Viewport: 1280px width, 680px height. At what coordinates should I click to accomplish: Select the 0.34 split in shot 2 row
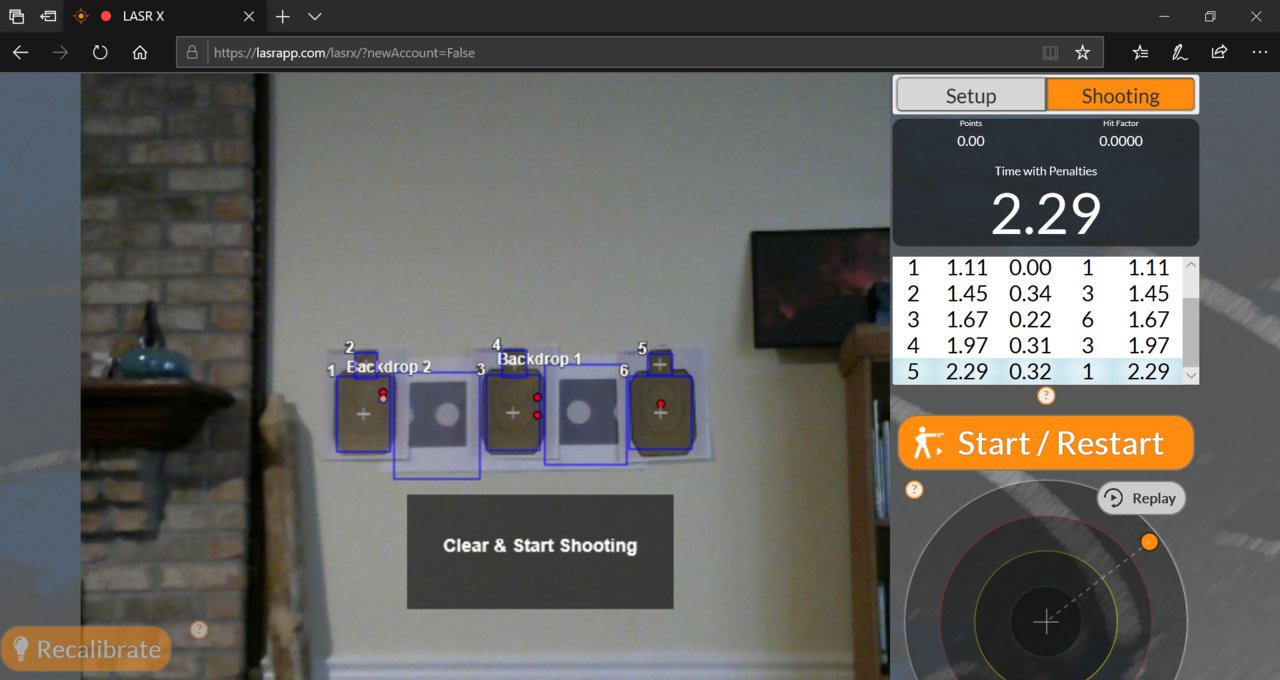1030,293
